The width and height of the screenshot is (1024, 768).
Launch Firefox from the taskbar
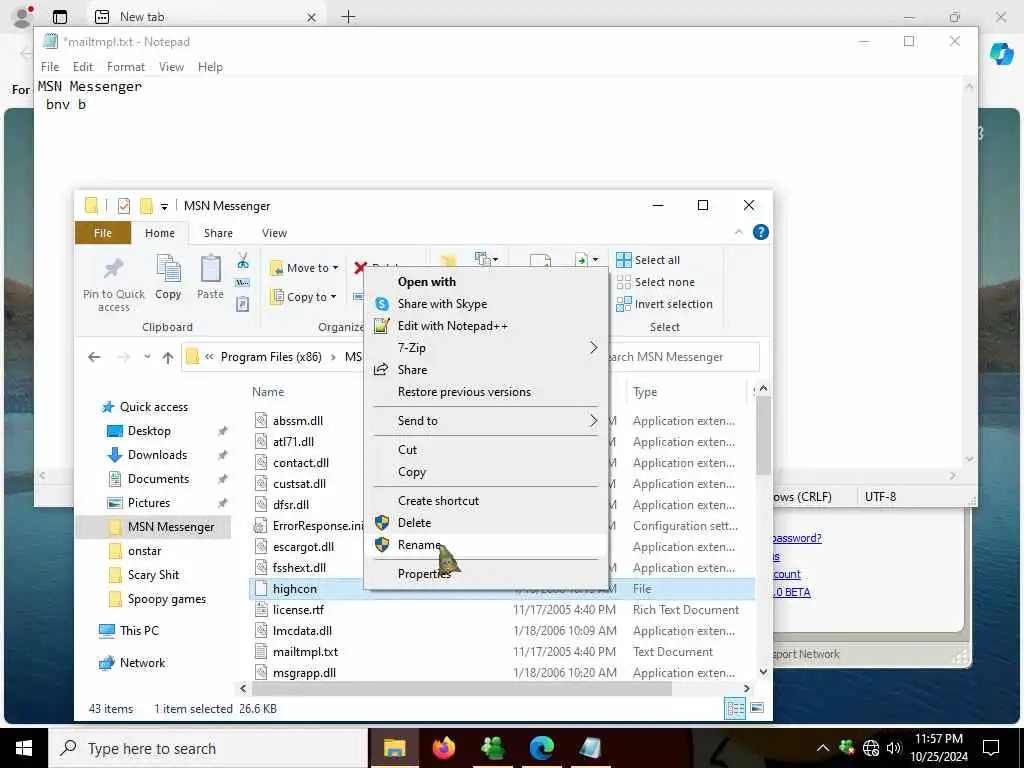point(443,748)
